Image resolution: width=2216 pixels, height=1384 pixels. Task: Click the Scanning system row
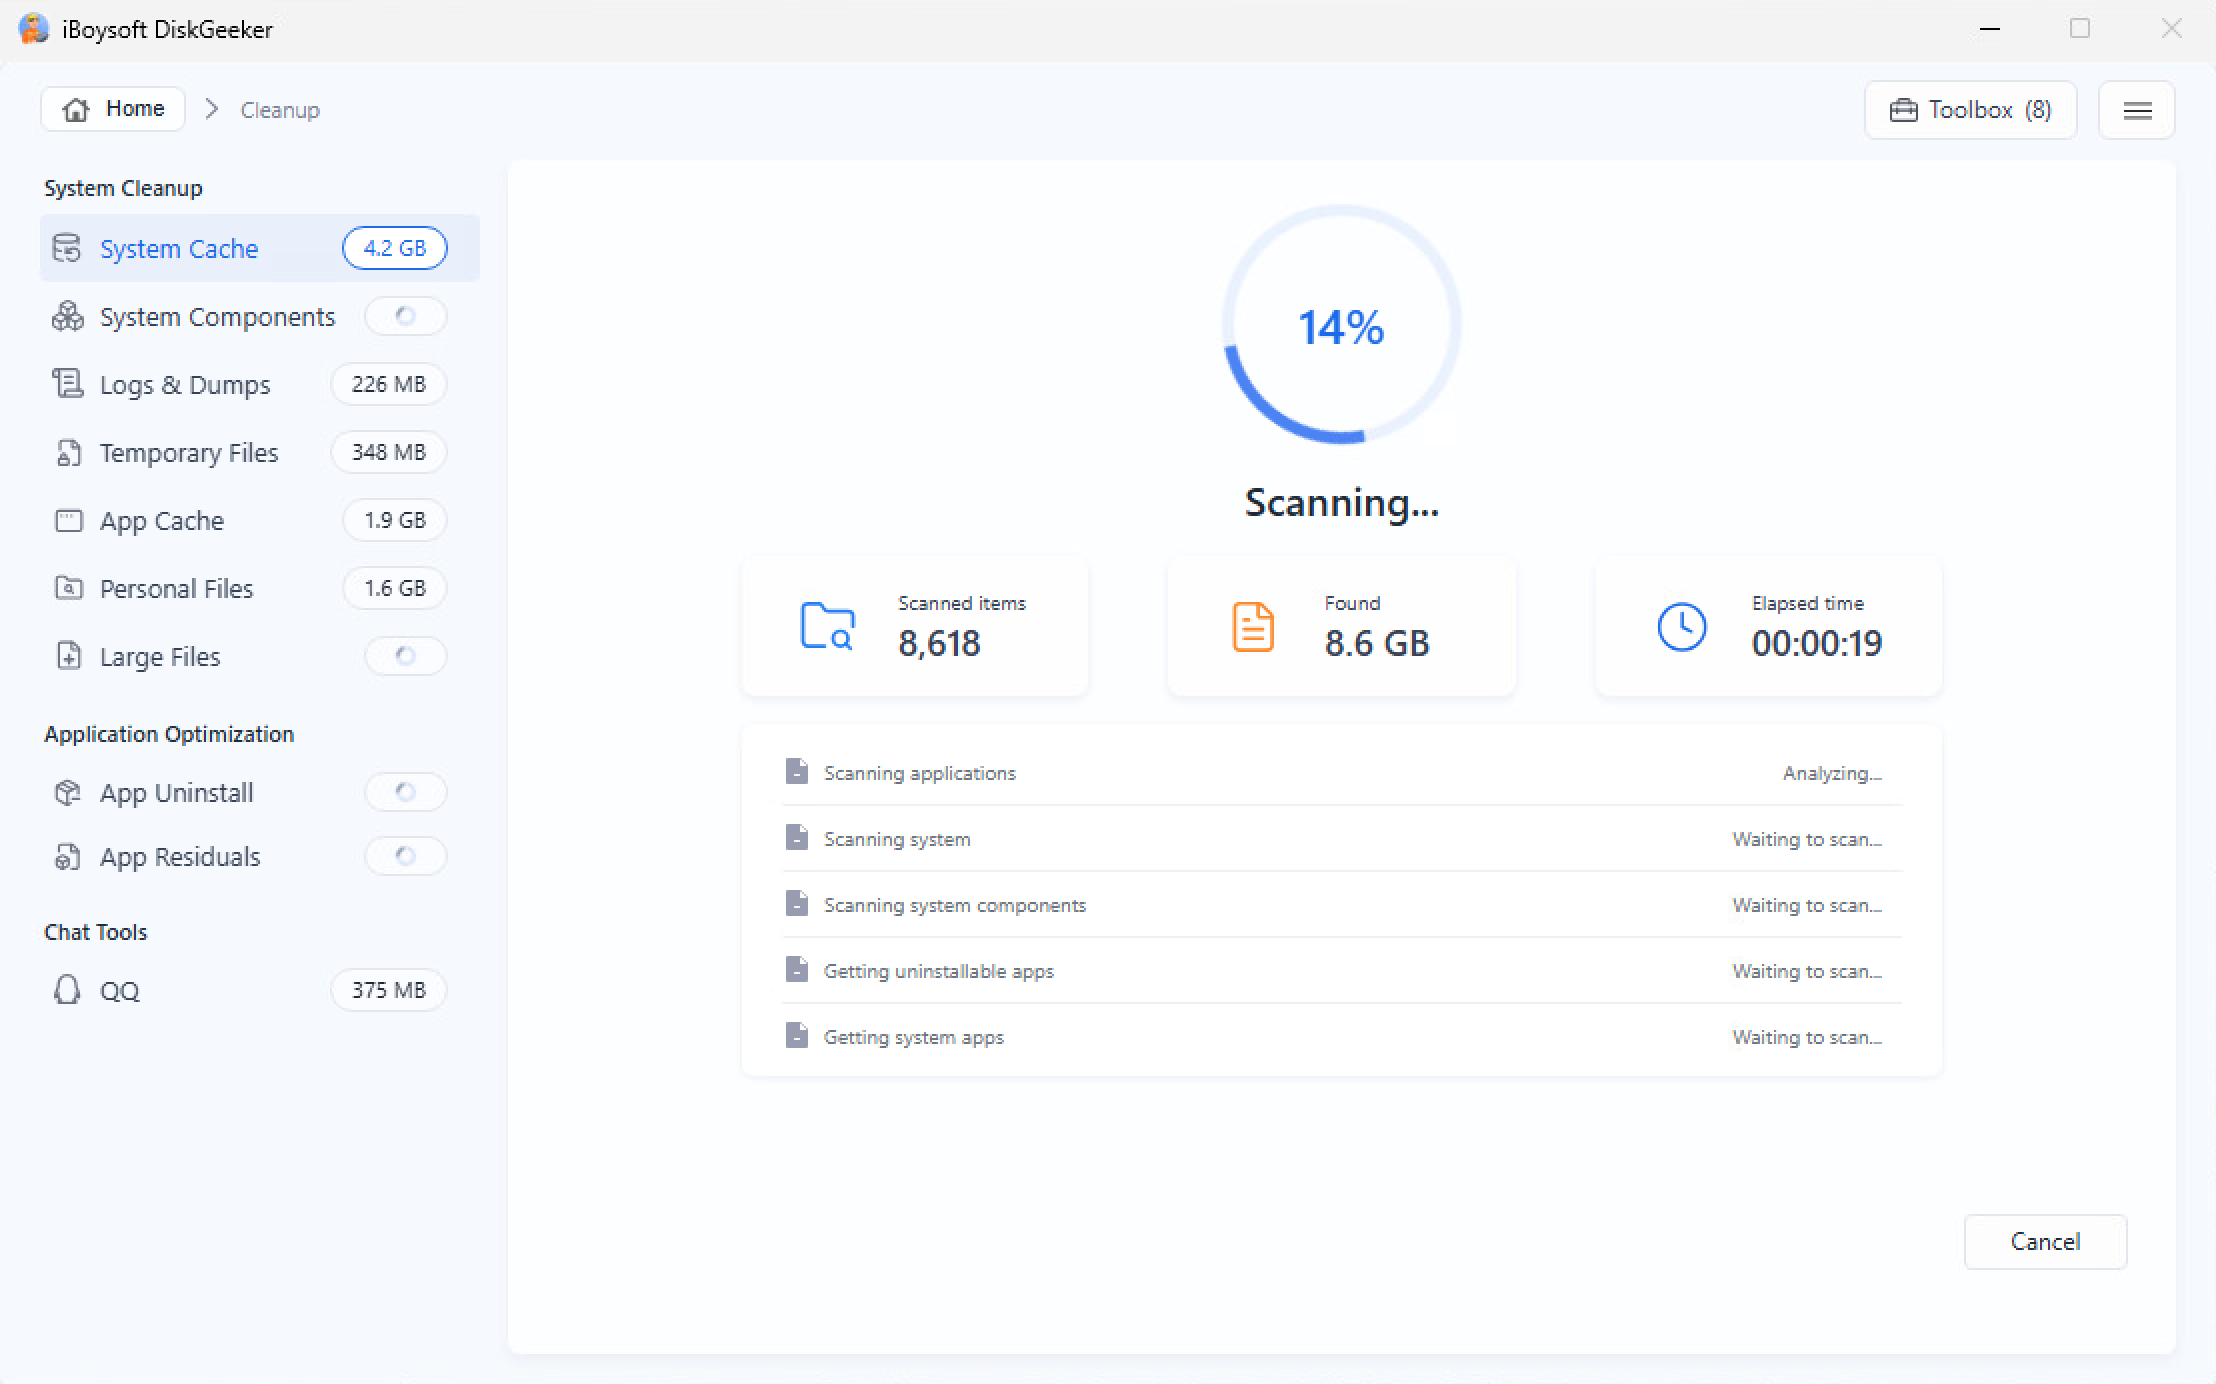coord(1341,839)
